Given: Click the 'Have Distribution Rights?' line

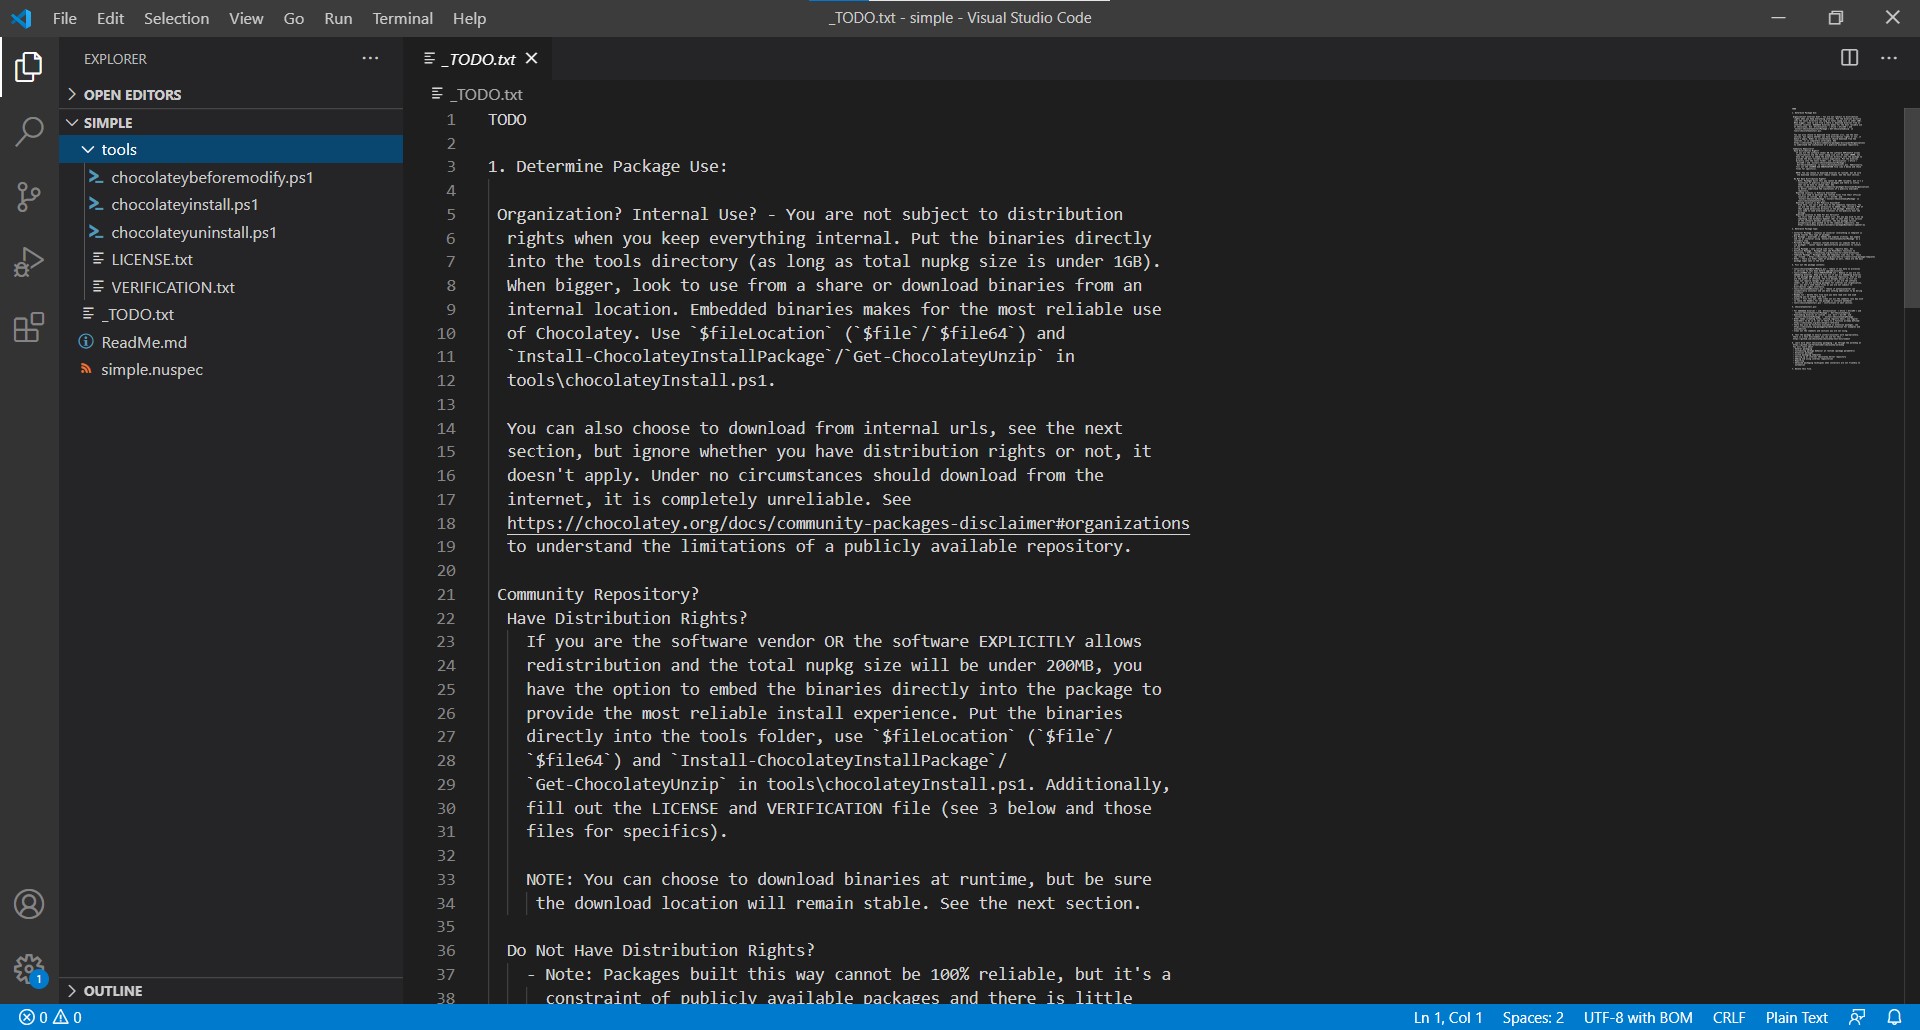Looking at the screenshot, I should tap(627, 618).
